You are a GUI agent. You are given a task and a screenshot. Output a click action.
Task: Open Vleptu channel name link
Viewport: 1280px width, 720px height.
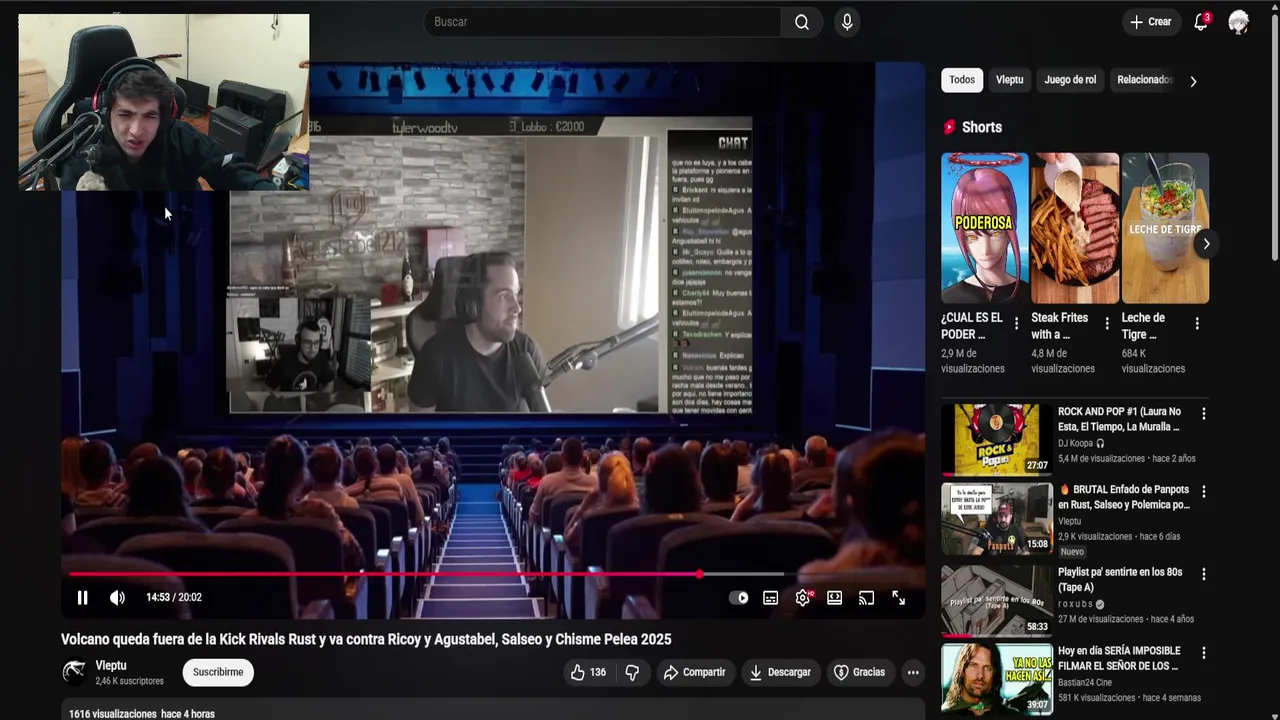click(x=111, y=665)
